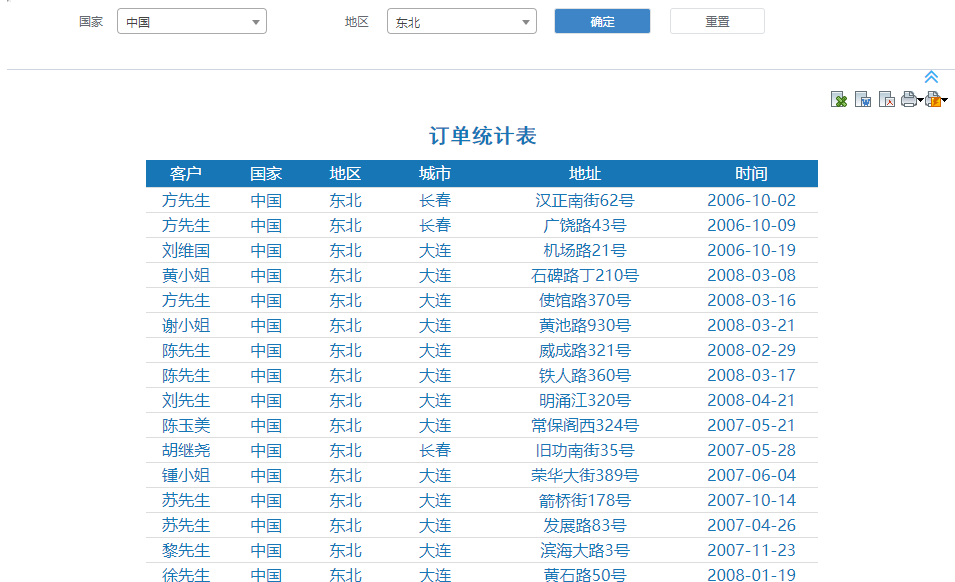Open the flash print icon's dropdown arrow
Screen dimensions: 955x582
(945, 100)
